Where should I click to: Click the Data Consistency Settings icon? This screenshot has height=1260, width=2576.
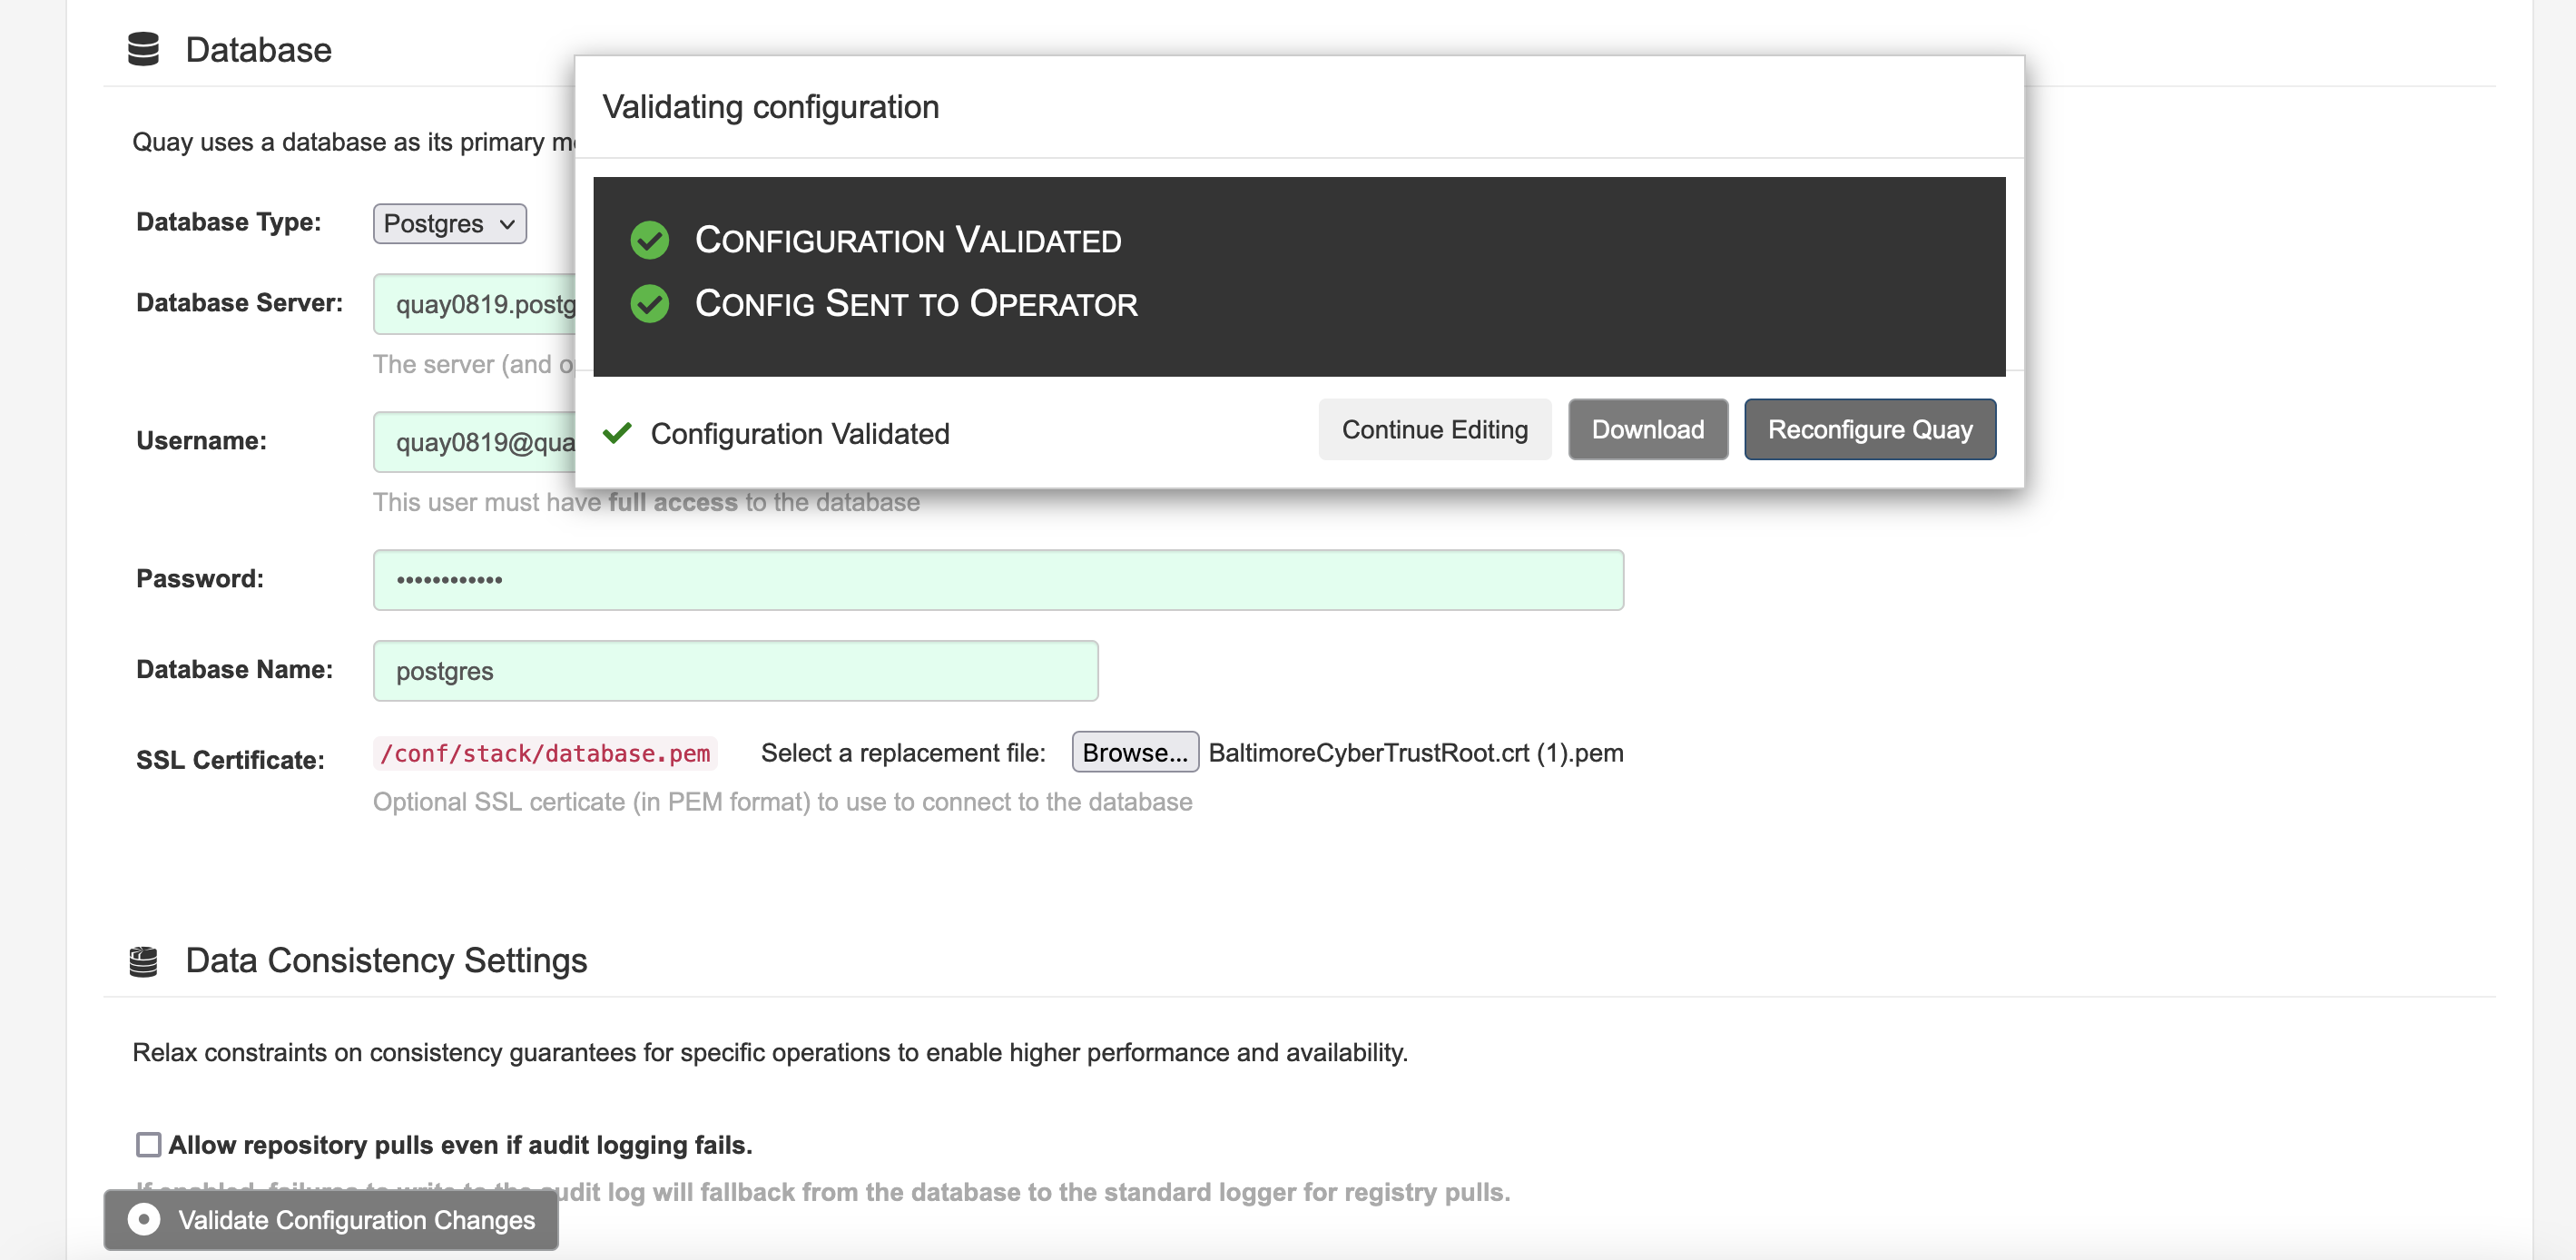tap(143, 961)
